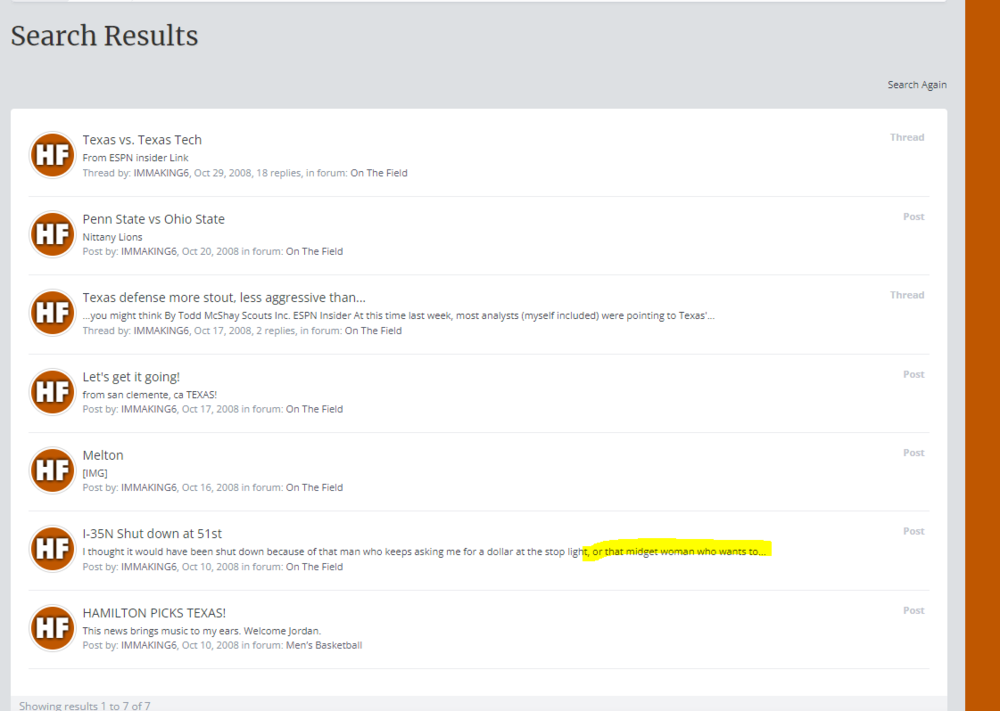Open the Texas vs. Texas Tech thread title
This screenshot has height=711, width=1000.
(142, 140)
